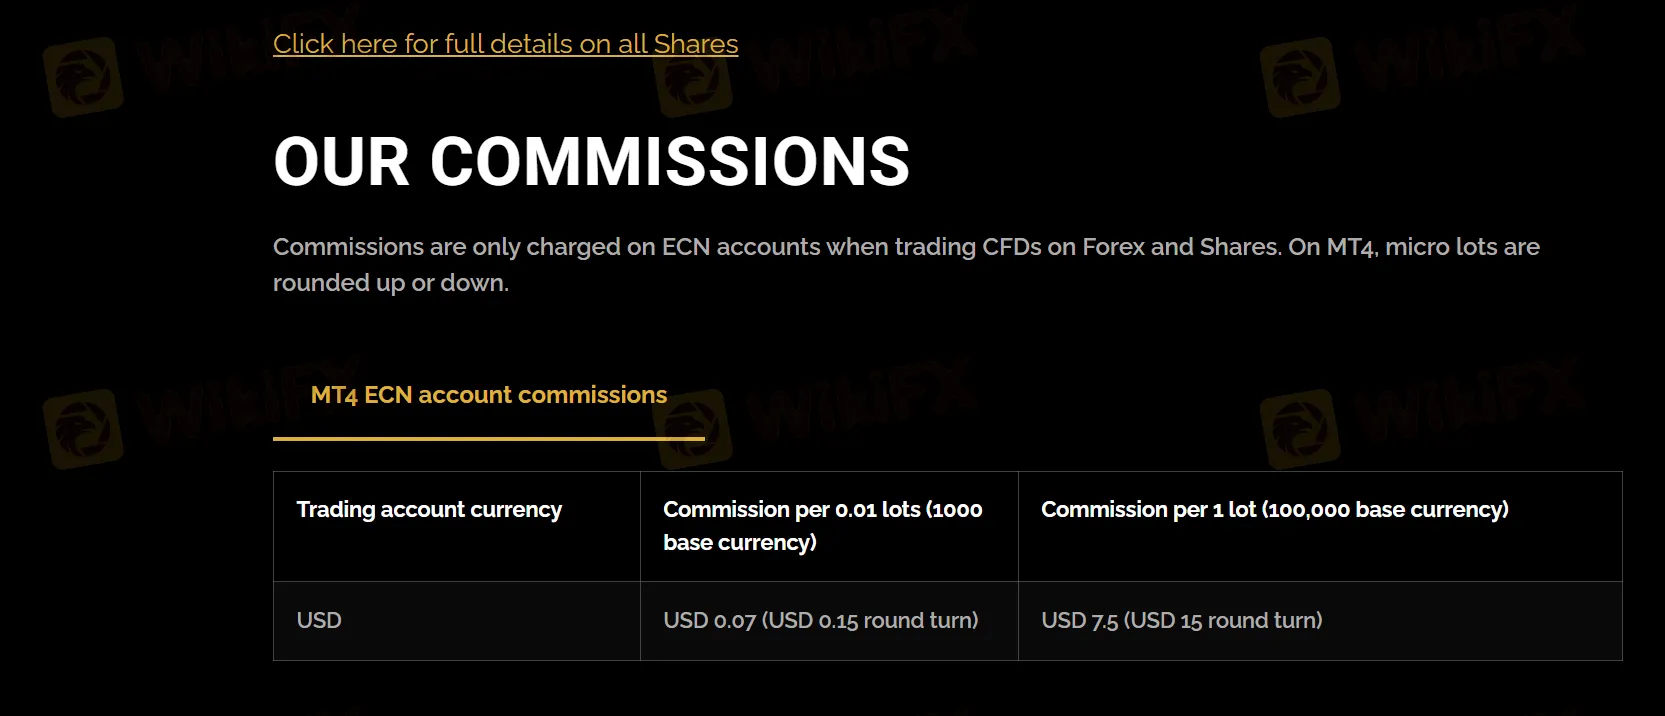Image resolution: width=1665 pixels, height=716 pixels.
Task: Click the WikiFX logo above the Commission per 1 lot column
Action: (1300, 428)
